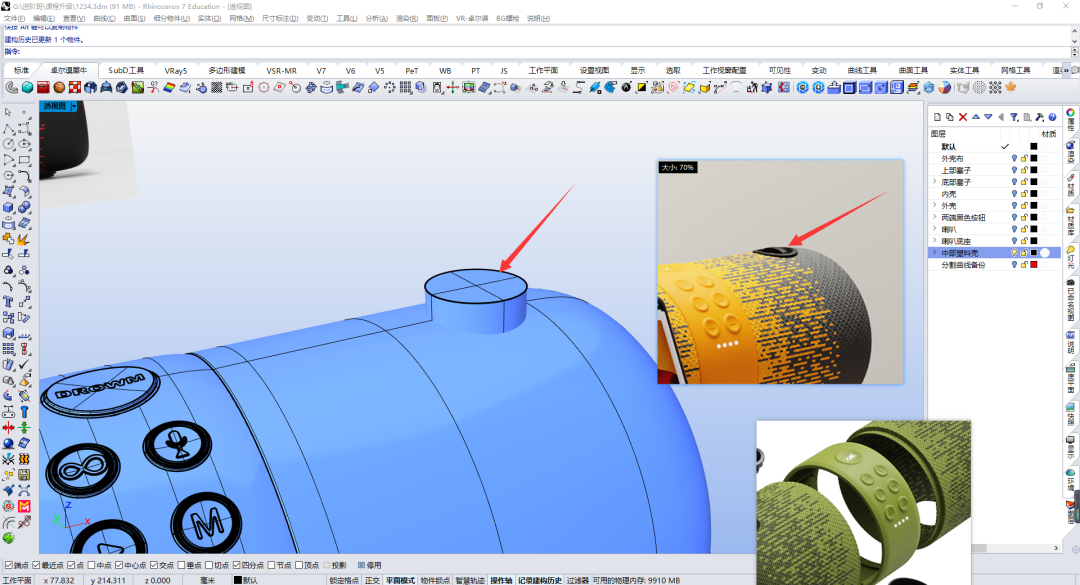Click the basketball icon in top toolbar
Viewport: 1080px width, 585px height.
59,88
